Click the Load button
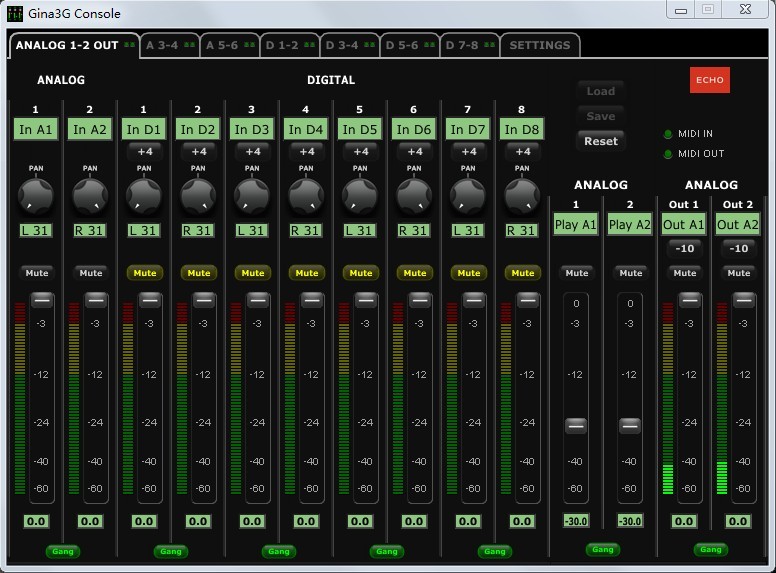The image size is (776, 573). pyautogui.click(x=601, y=91)
